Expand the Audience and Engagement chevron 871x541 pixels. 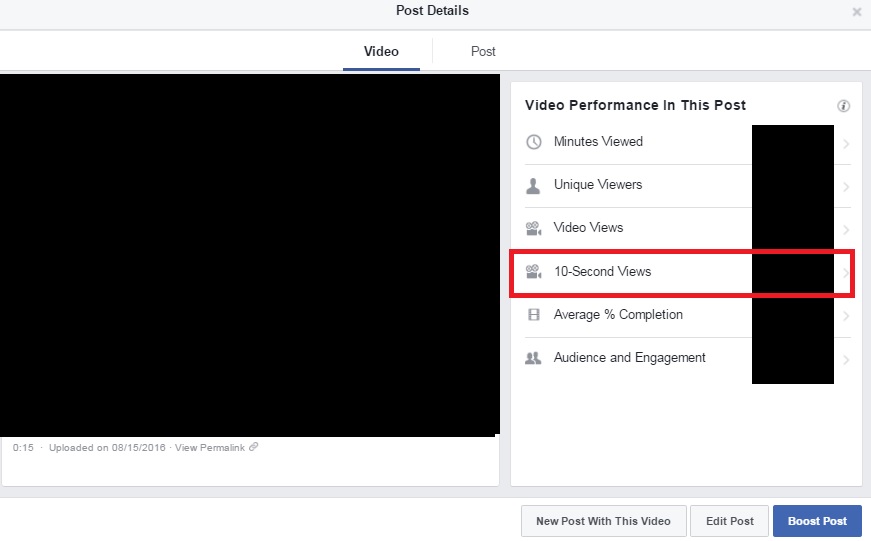pos(846,359)
